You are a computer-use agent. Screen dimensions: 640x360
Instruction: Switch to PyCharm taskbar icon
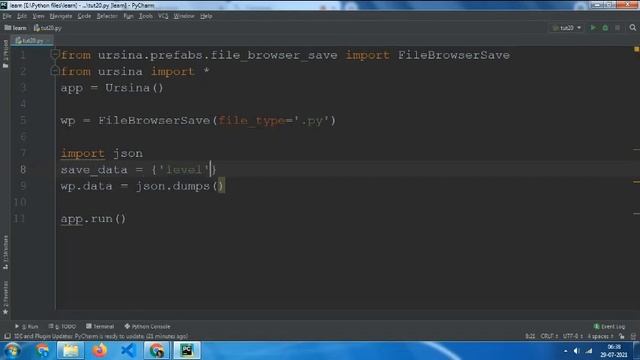(187, 351)
